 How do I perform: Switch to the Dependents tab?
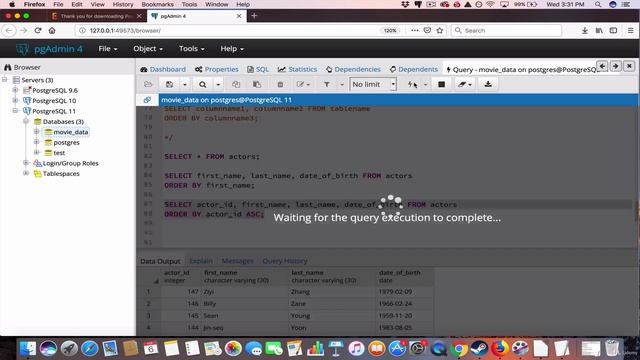(413, 69)
